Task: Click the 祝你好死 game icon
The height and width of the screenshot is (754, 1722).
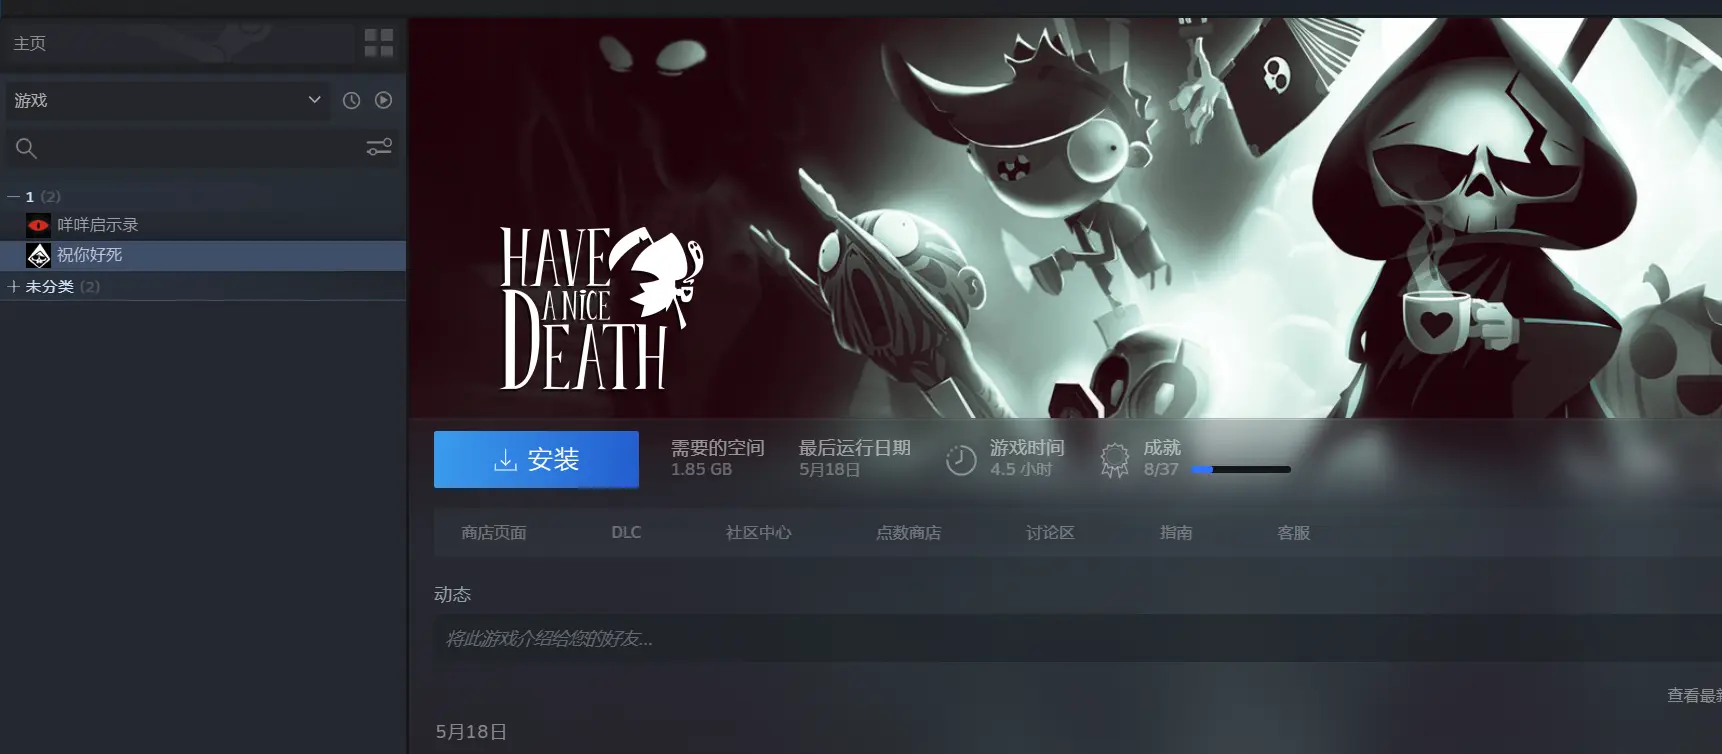Action: click(39, 255)
